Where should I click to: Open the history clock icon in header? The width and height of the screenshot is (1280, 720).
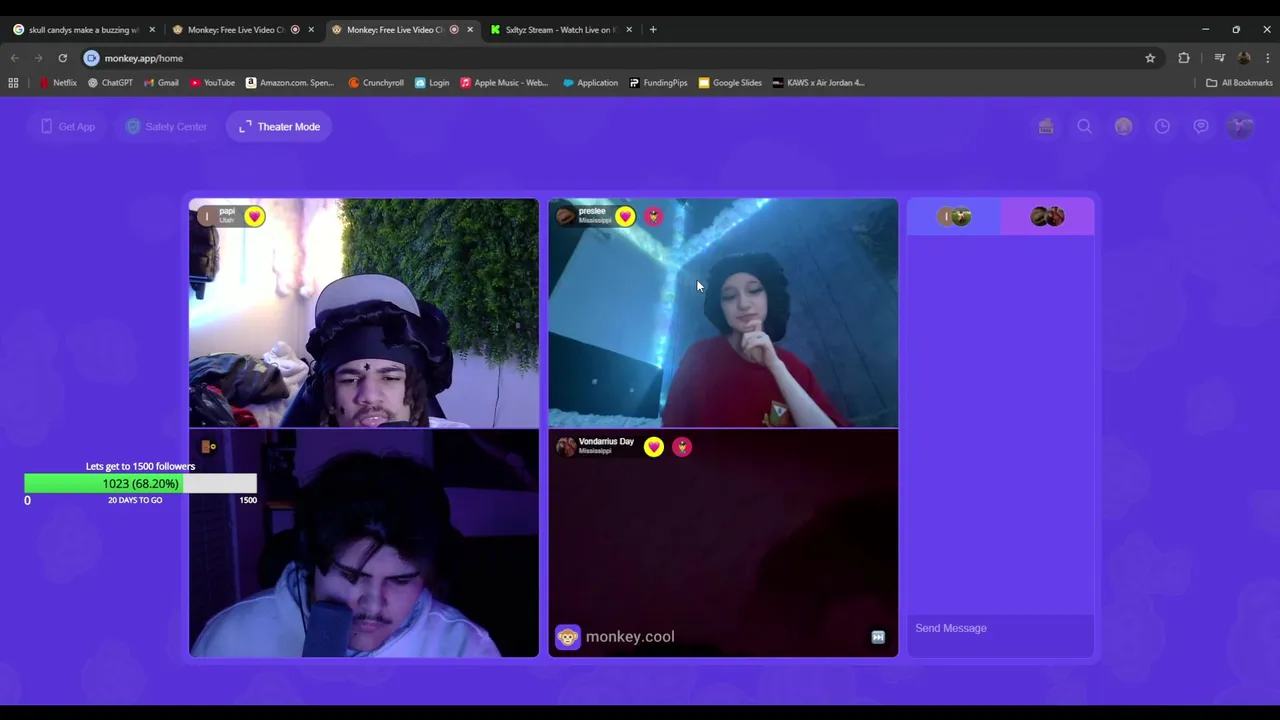[x=1162, y=126]
